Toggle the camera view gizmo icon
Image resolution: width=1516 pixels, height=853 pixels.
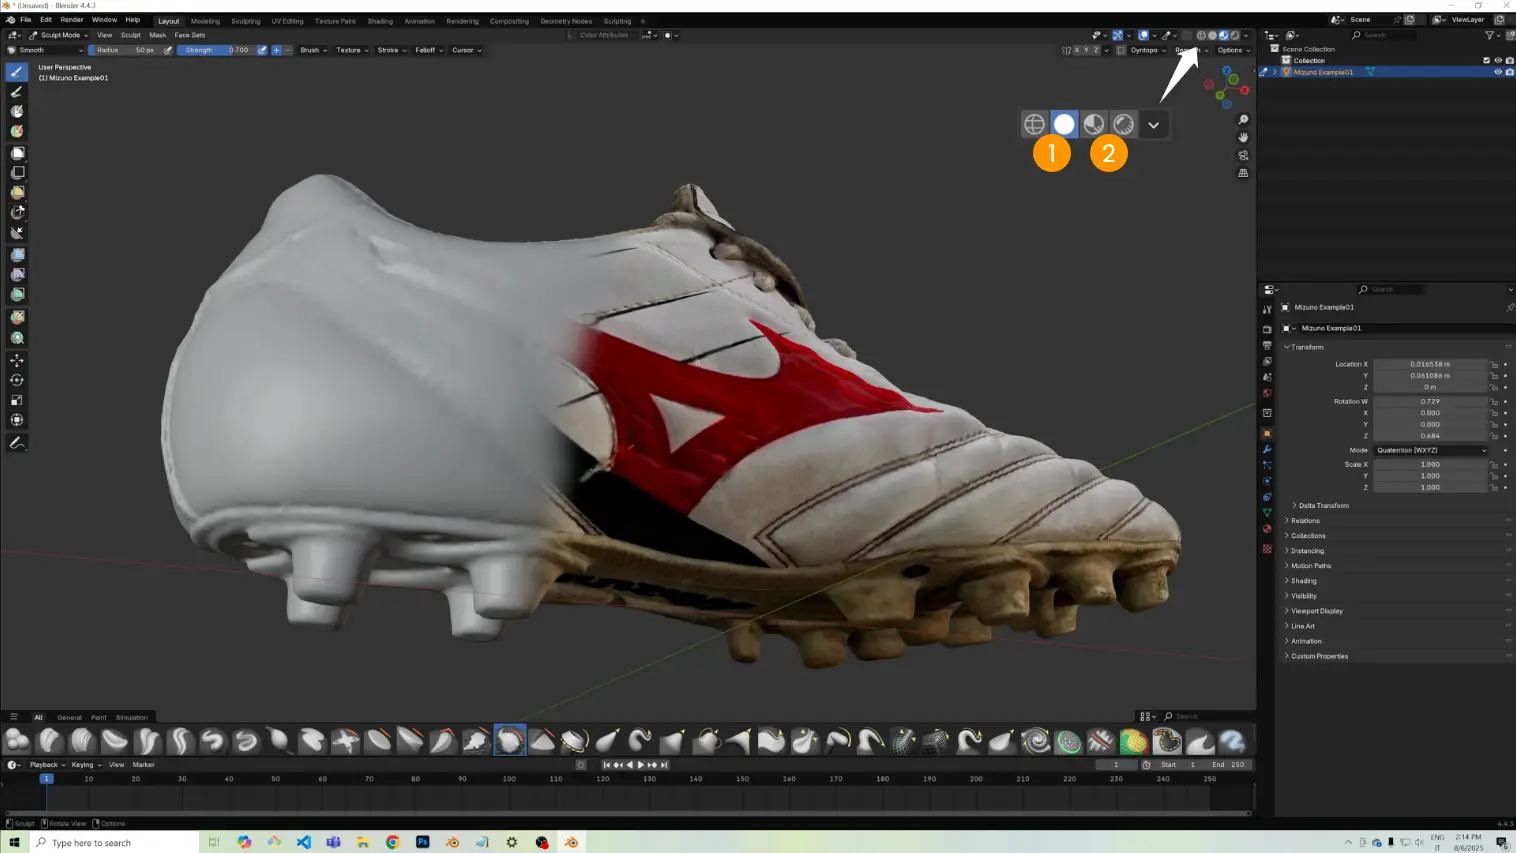pyautogui.click(x=1243, y=156)
